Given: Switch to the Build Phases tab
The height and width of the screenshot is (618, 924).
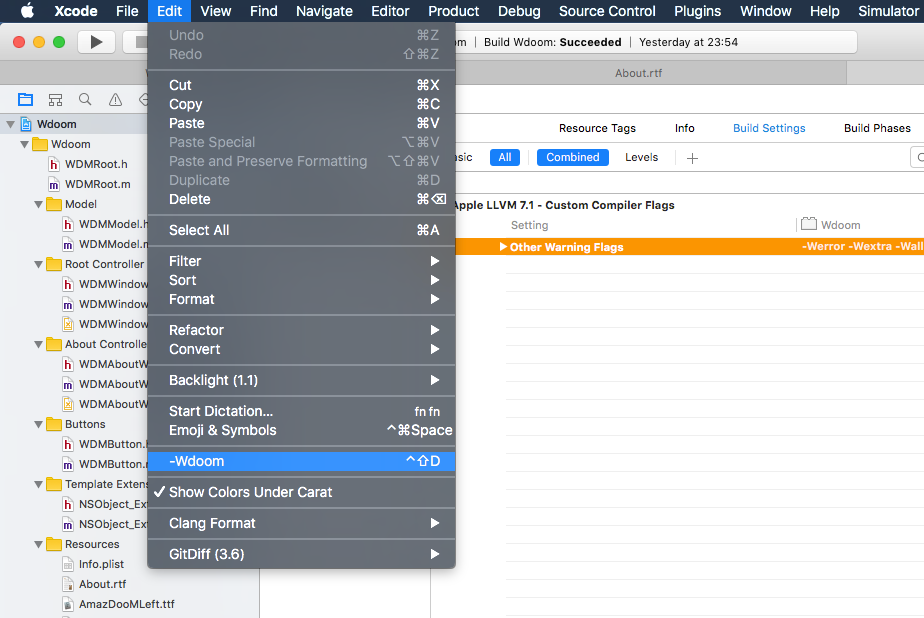Looking at the screenshot, I should point(877,128).
